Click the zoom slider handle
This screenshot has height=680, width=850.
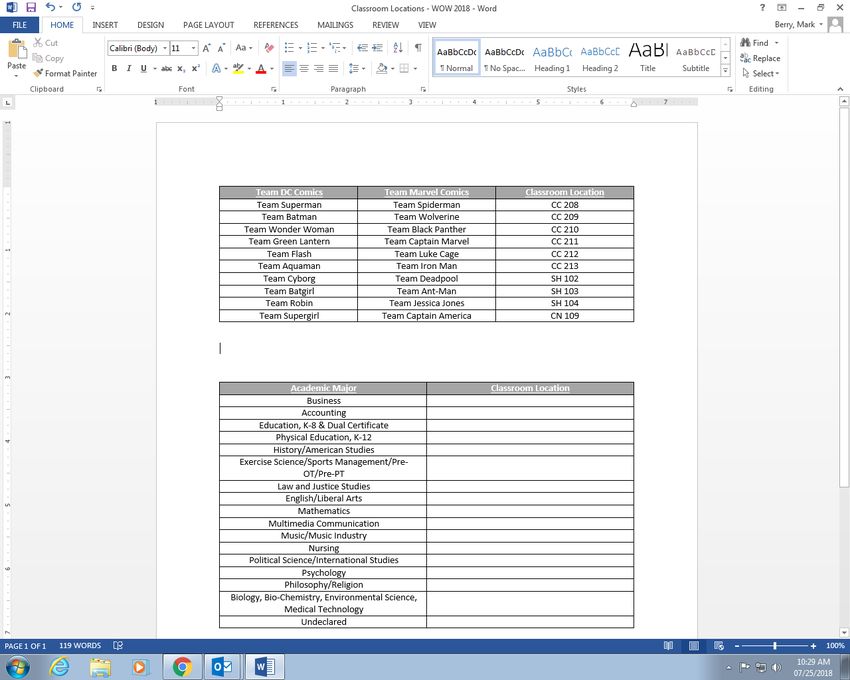click(775, 646)
